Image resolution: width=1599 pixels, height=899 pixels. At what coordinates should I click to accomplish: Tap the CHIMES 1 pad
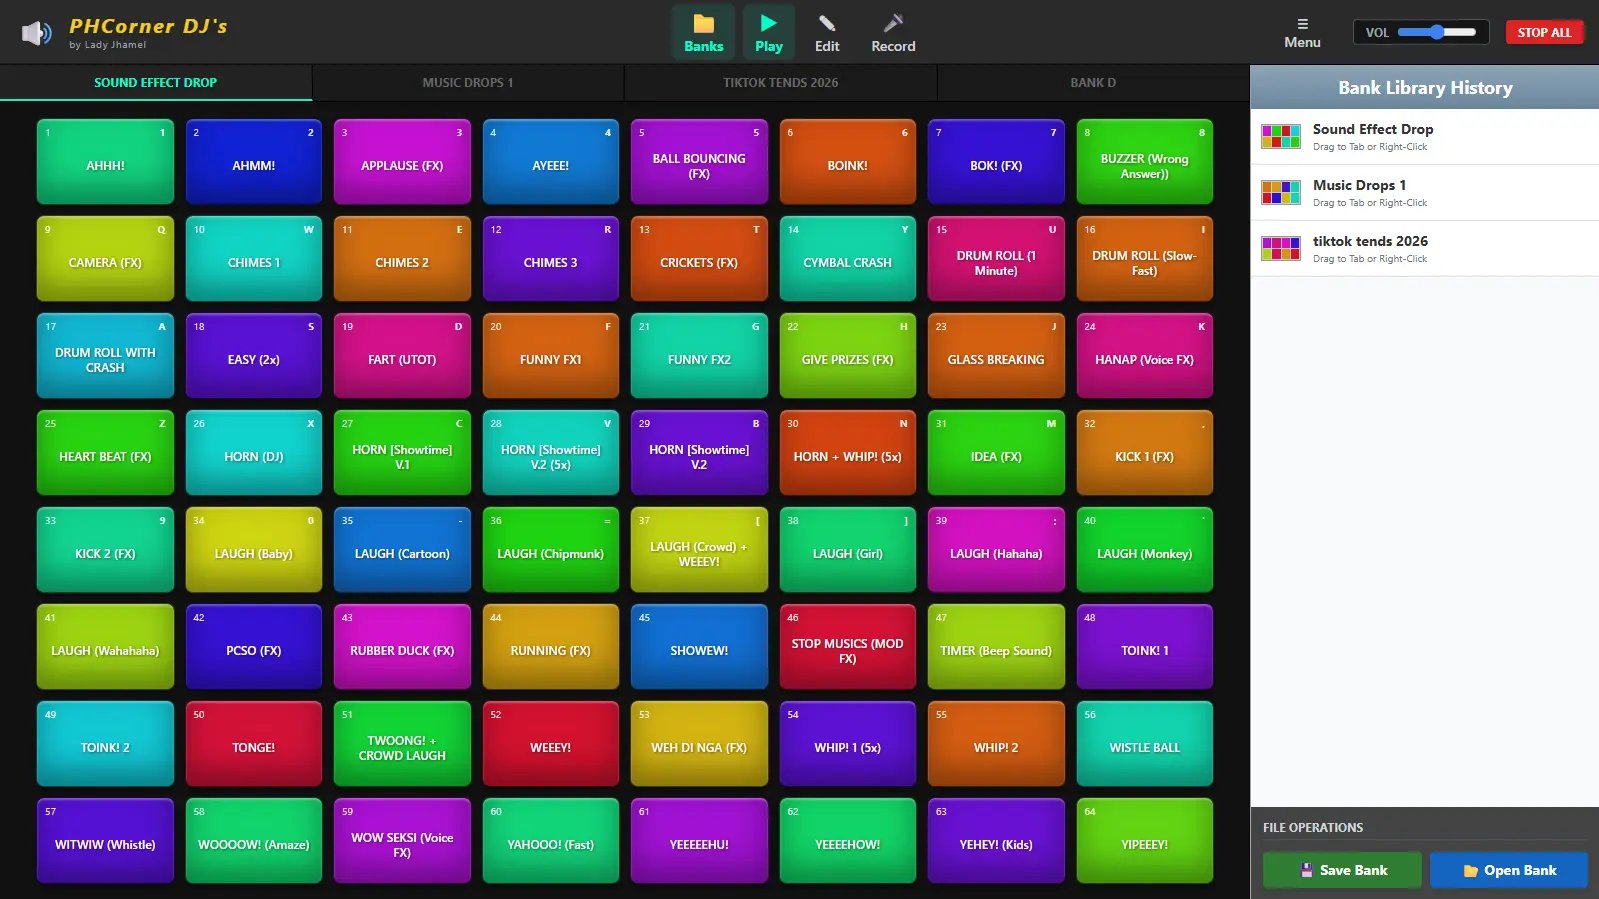tap(254, 259)
